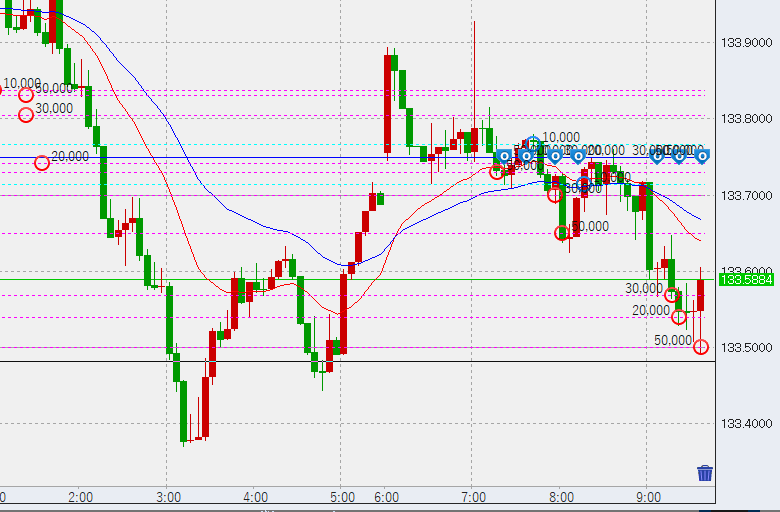Select the left red circle marker labeled 30,000
780x512 pixels.
[26, 115]
